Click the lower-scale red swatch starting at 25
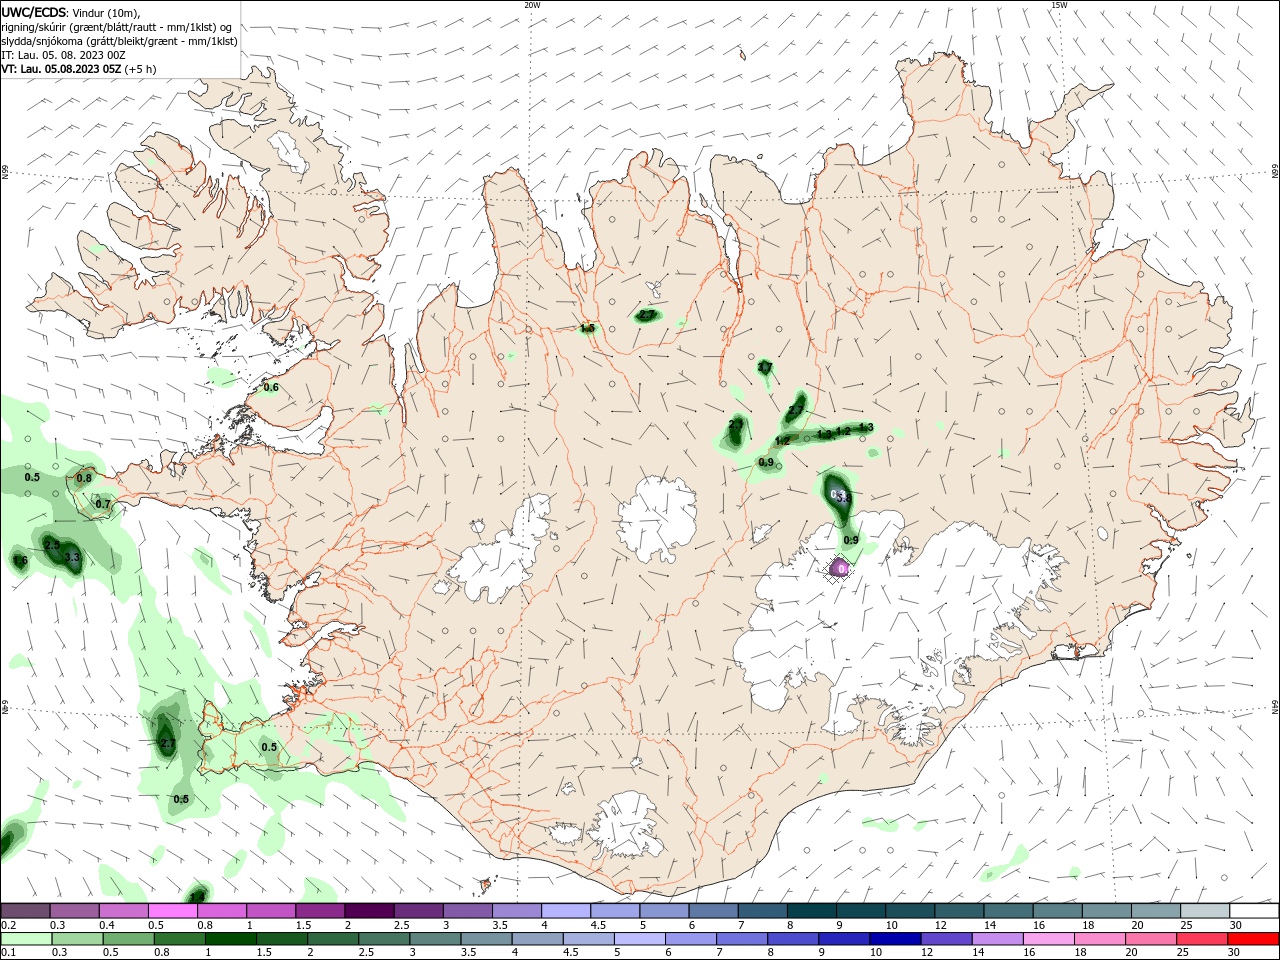This screenshot has width=1280, height=960. pos(1202,939)
